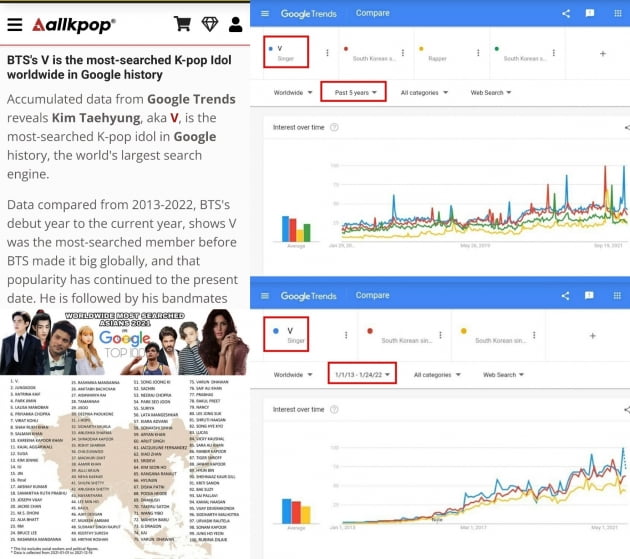This screenshot has width=630, height=559.
Task: Open the article headline about BTS's V
Action: tap(119, 67)
